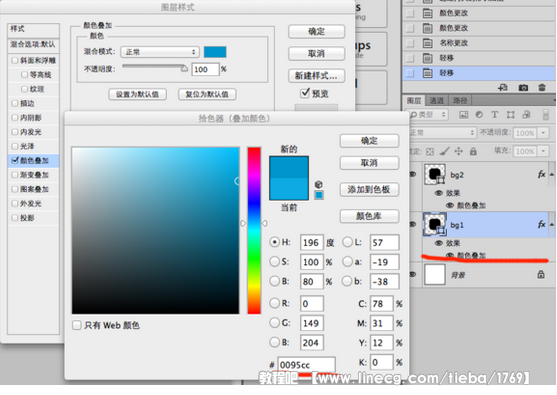557x395 pixels.
Task: Open the 混合模式 blend mode dropdown
Action: [159, 52]
